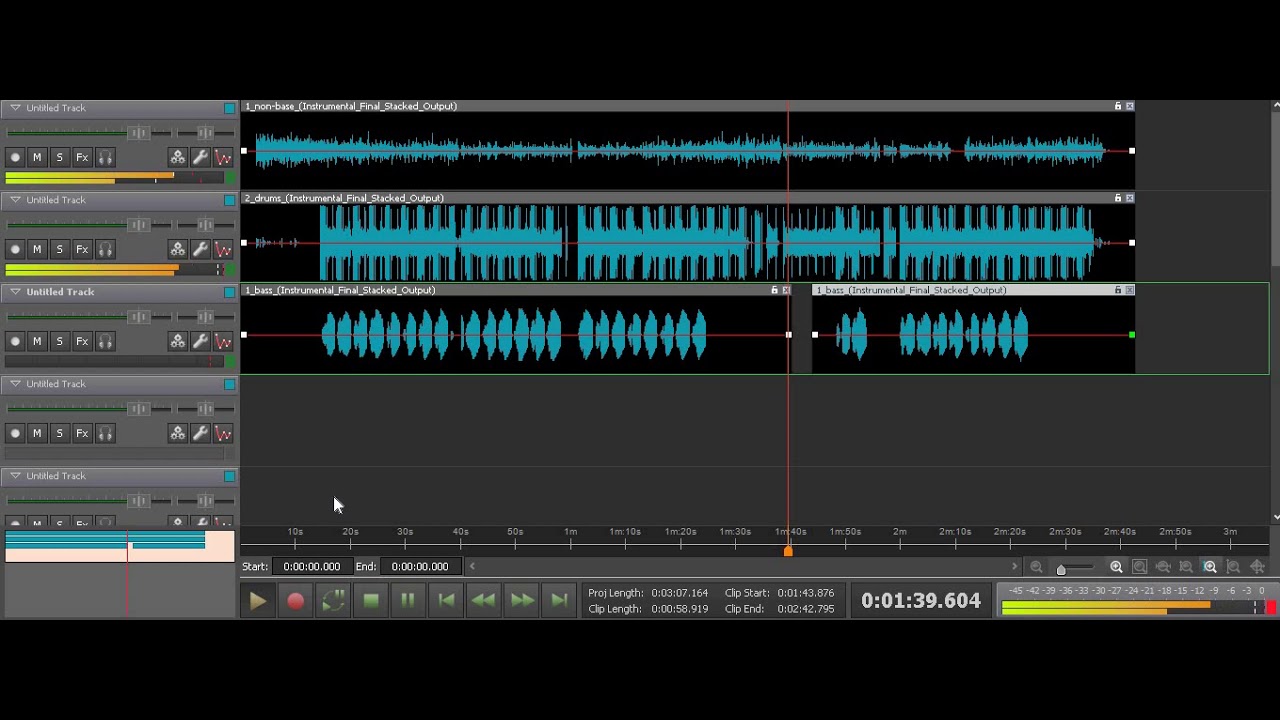The height and width of the screenshot is (720, 1280).
Task: Adjust the pan slider on the non-base track
Action: [x=204, y=133]
